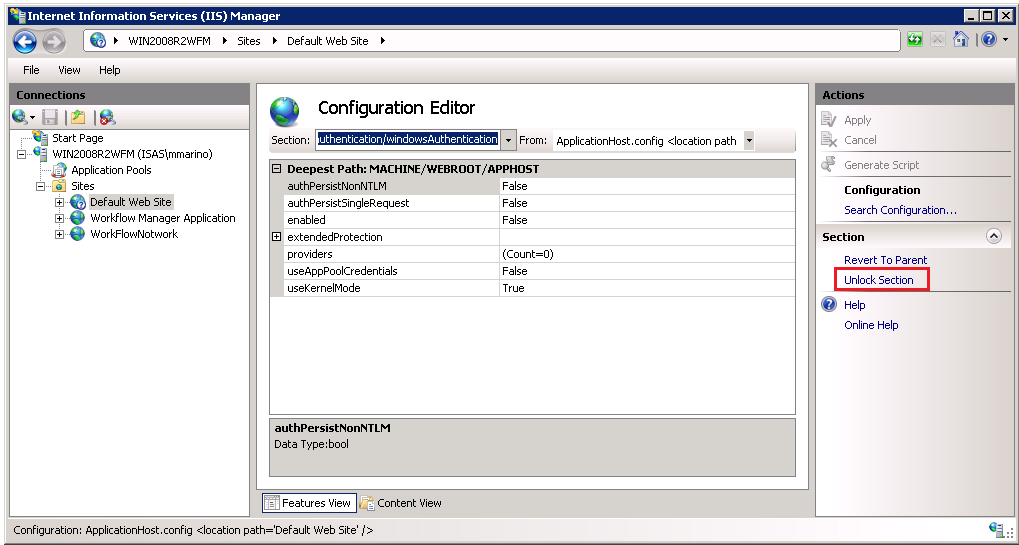This screenshot has height=545, width=1019.
Task: Click the Sites folder icon
Action: (x=60, y=186)
